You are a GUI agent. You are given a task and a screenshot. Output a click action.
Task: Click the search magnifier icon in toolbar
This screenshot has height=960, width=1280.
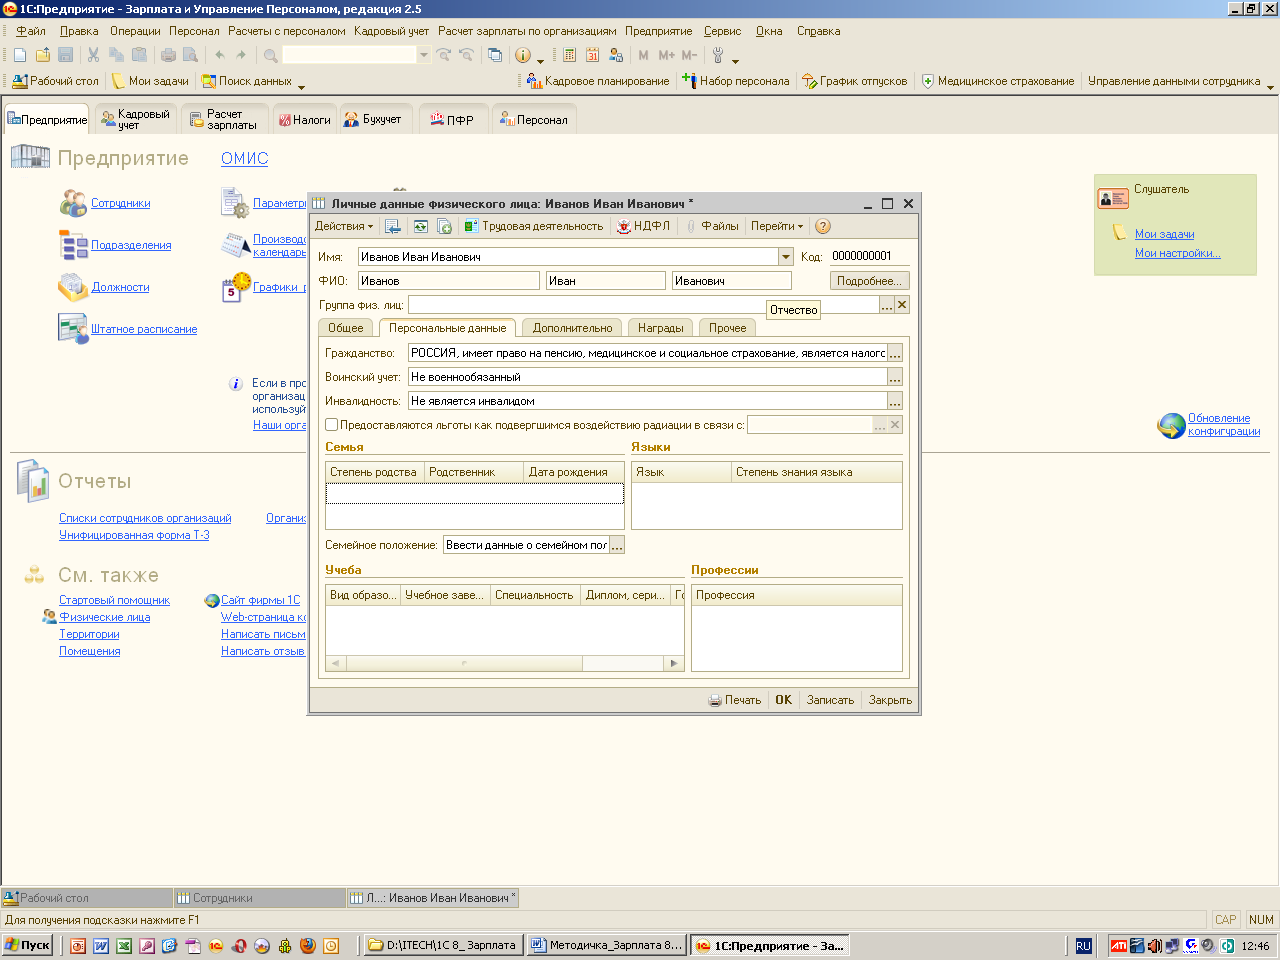(270, 55)
